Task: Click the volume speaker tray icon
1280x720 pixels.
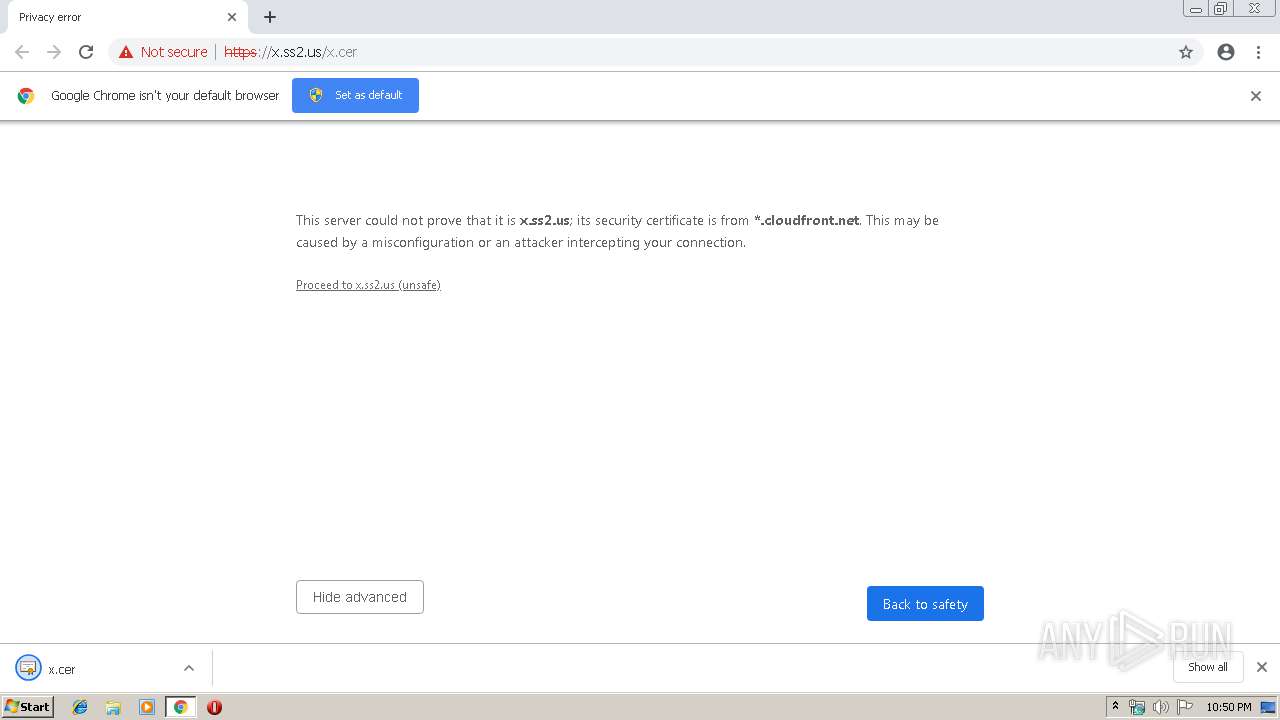Action: [1161, 707]
